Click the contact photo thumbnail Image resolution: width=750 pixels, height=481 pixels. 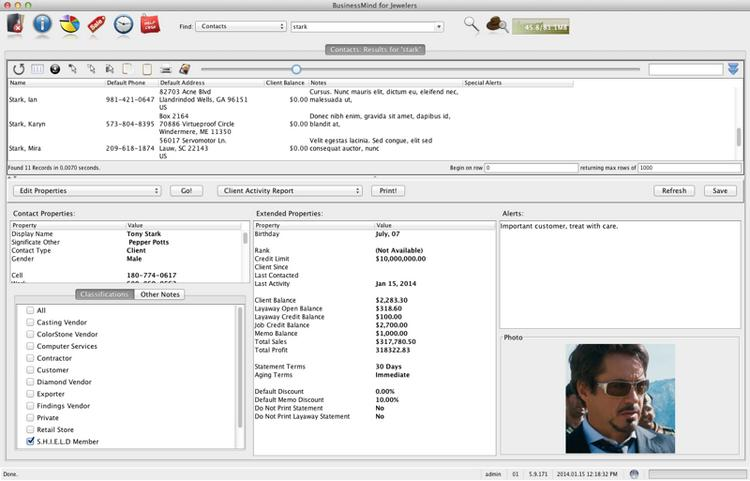point(620,398)
